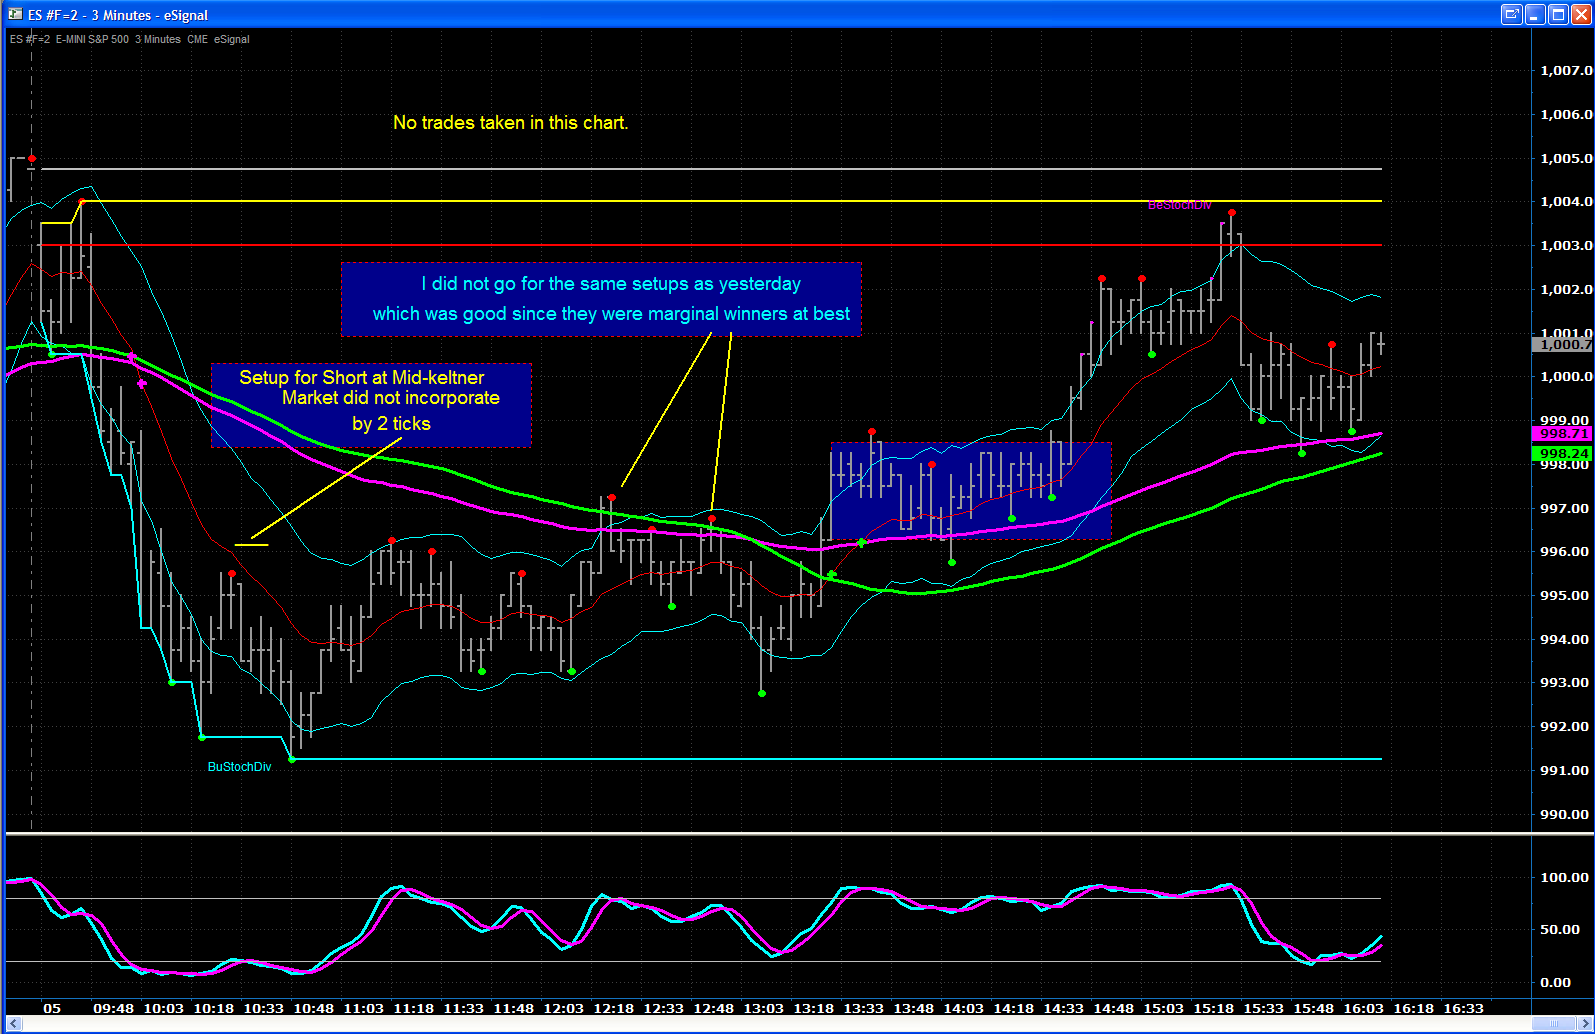Click the 15:03 time axis label
1595x1034 pixels.
point(1163,1008)
